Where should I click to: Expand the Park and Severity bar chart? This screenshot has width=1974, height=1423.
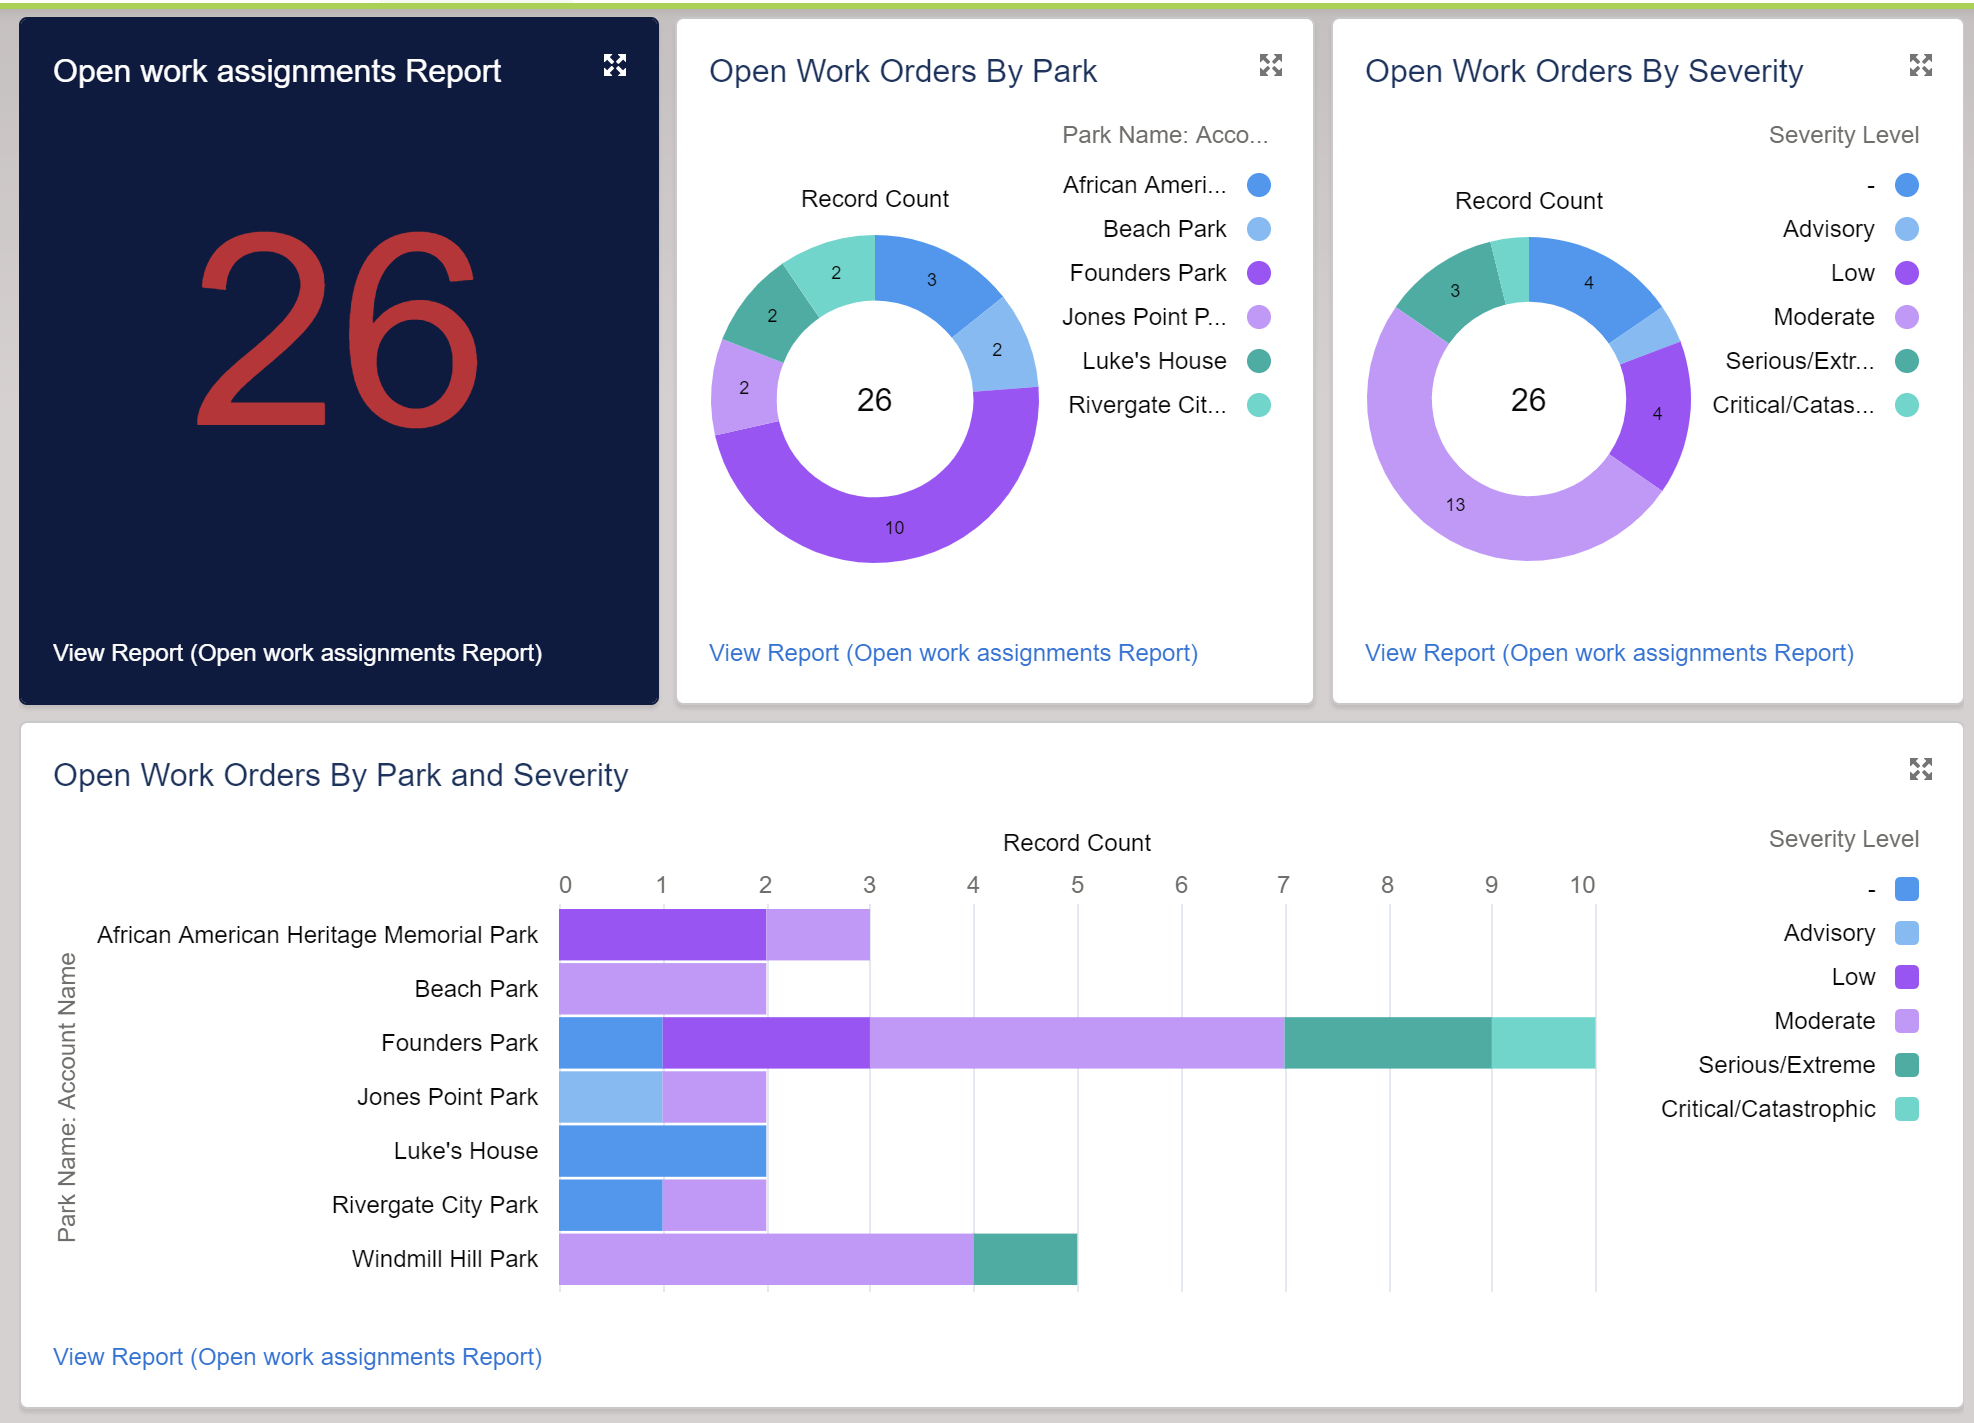coord(1921,769)
